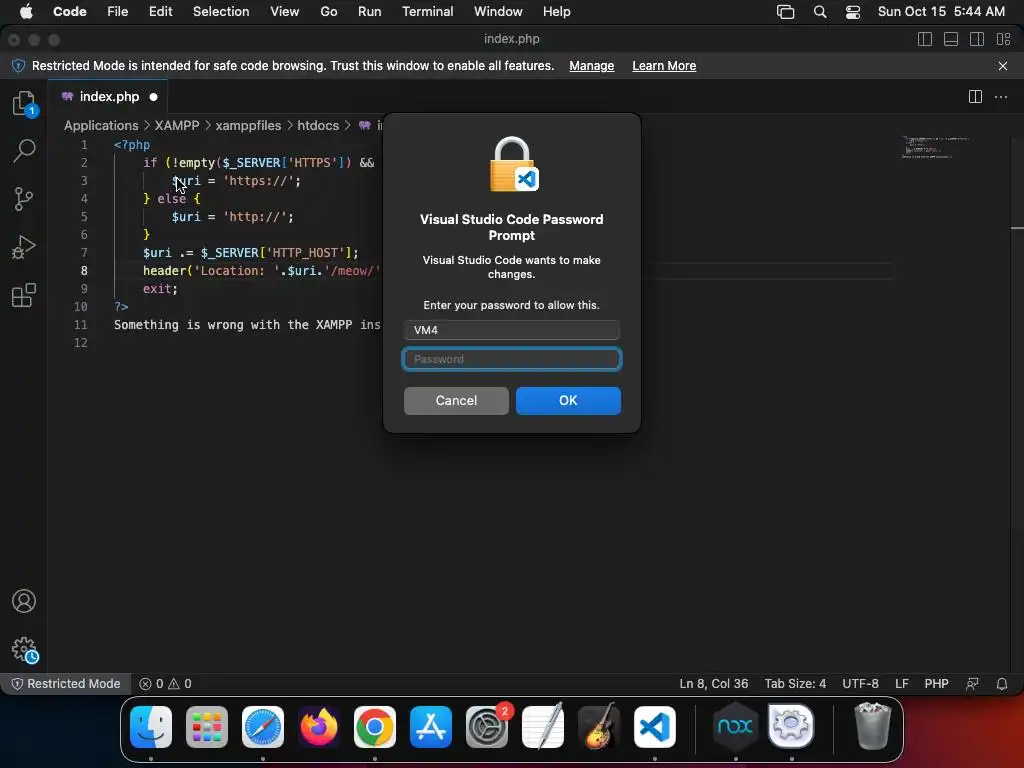The width and height of the screenshot is (1024, 768).
Task: Click xamppfiles breadcrumb segment
Action: pos(248,125)
